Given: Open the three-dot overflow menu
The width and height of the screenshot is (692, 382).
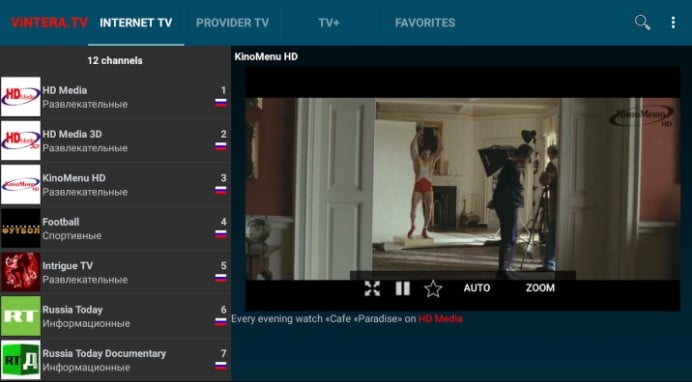Looking at the screenshot, I should (673, 22).
